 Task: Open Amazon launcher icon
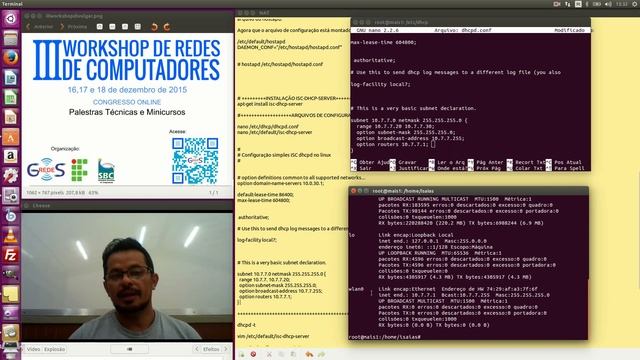[11, 156]
